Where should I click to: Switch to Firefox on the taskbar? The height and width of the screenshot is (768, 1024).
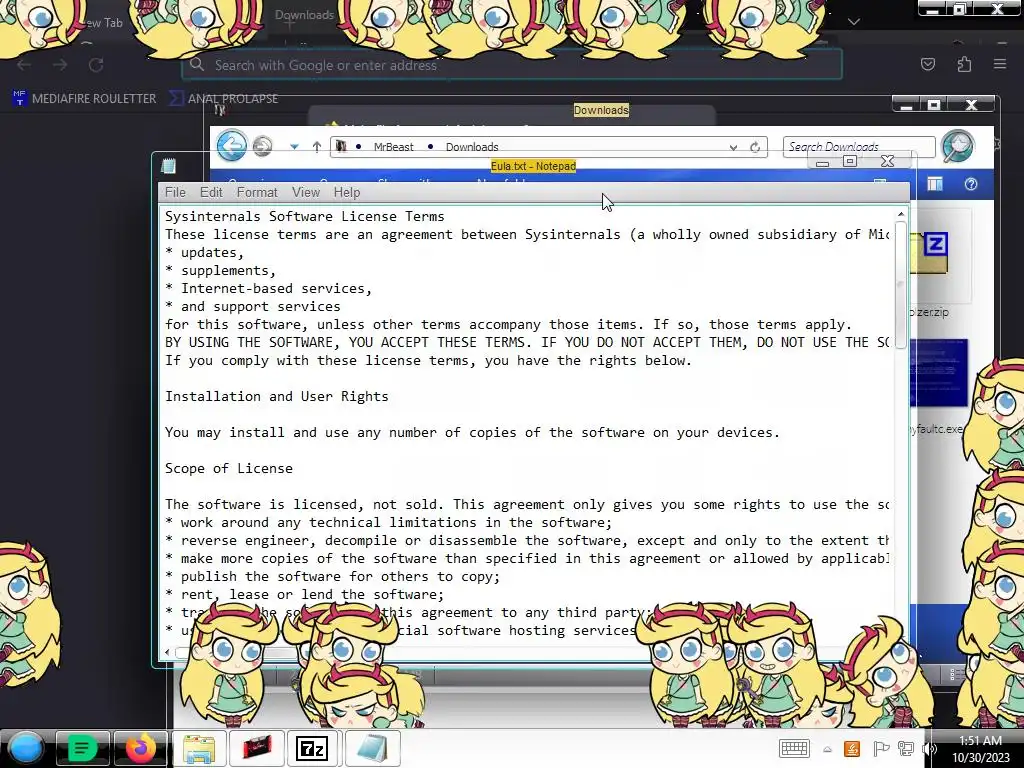tap(140, 748)
